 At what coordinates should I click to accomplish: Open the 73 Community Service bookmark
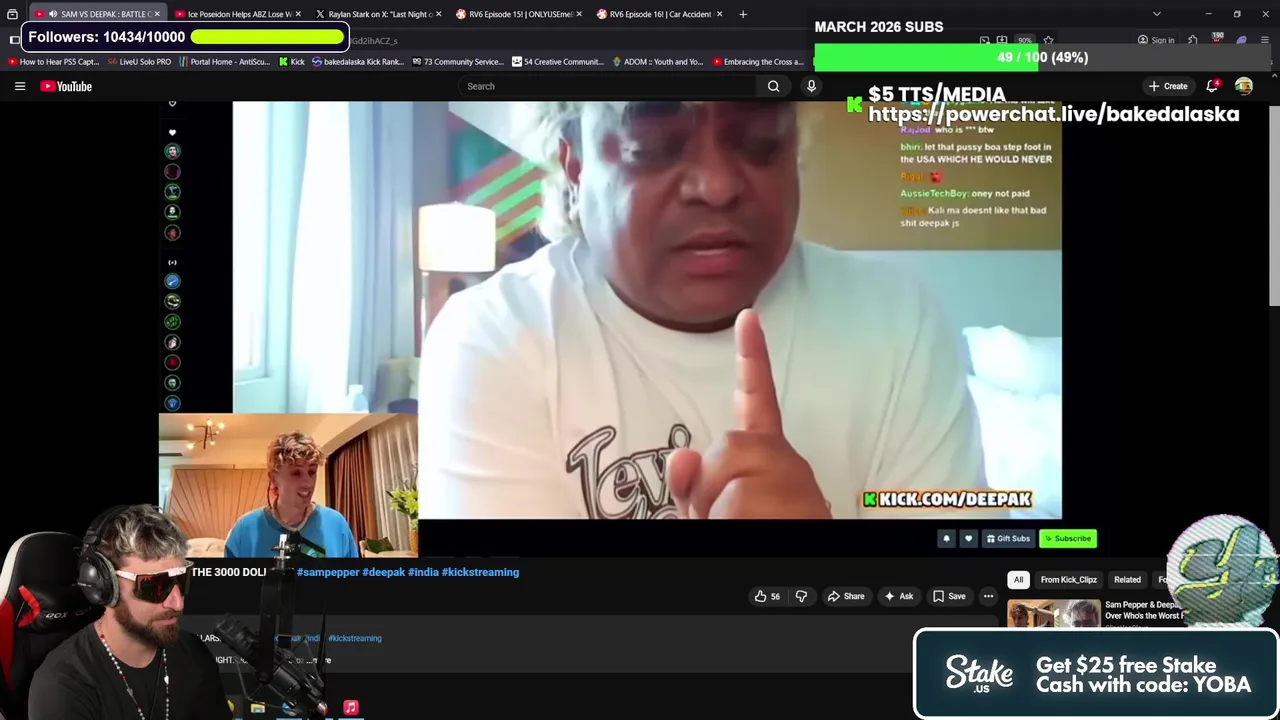(x=457, y=62)
